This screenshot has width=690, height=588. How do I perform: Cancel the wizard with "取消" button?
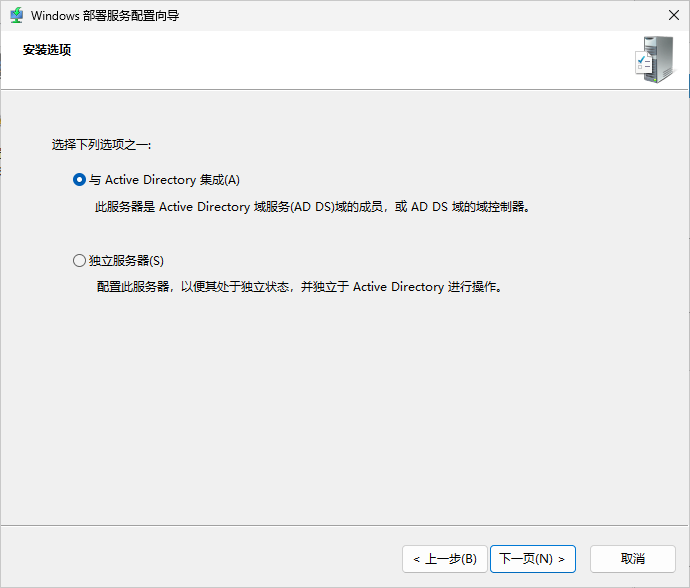[632, 559]
